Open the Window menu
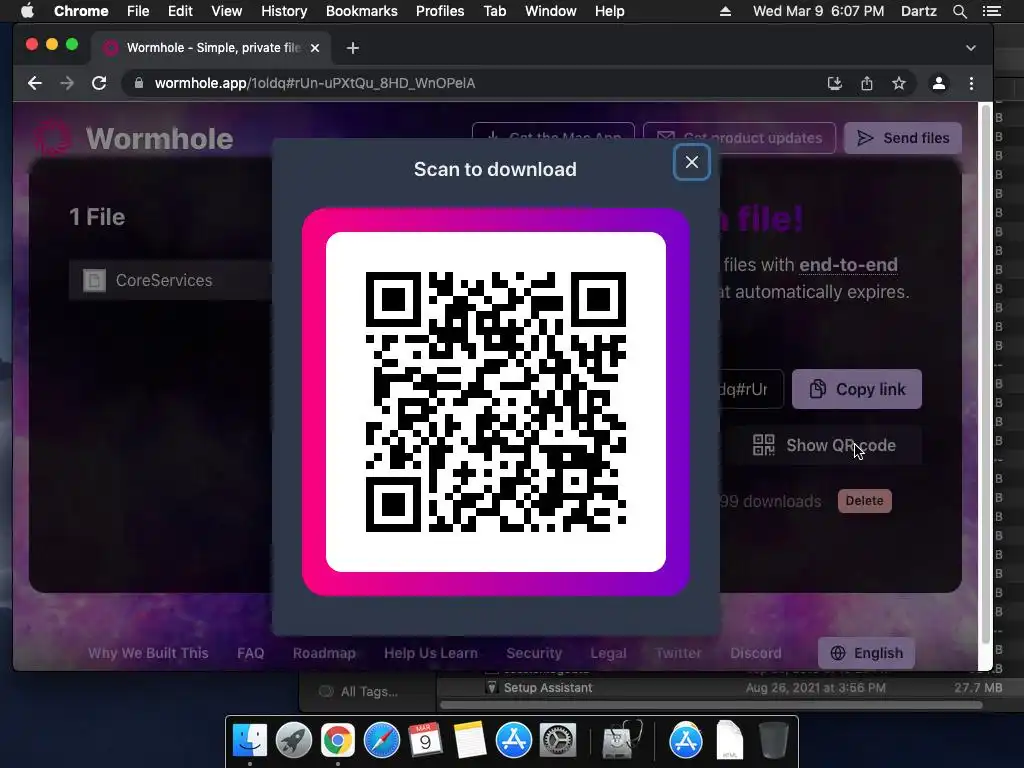This screenshot has width=1024, height=768. [x=551, y=11]
